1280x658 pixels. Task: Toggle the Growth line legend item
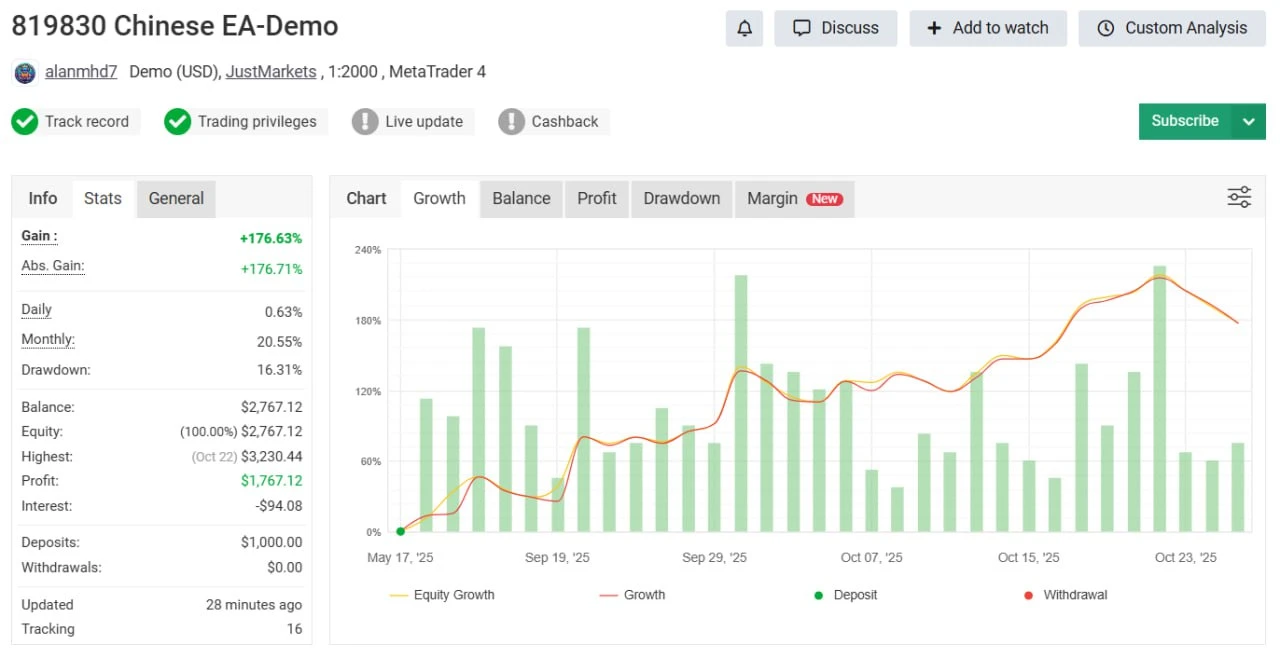[632, 595]
